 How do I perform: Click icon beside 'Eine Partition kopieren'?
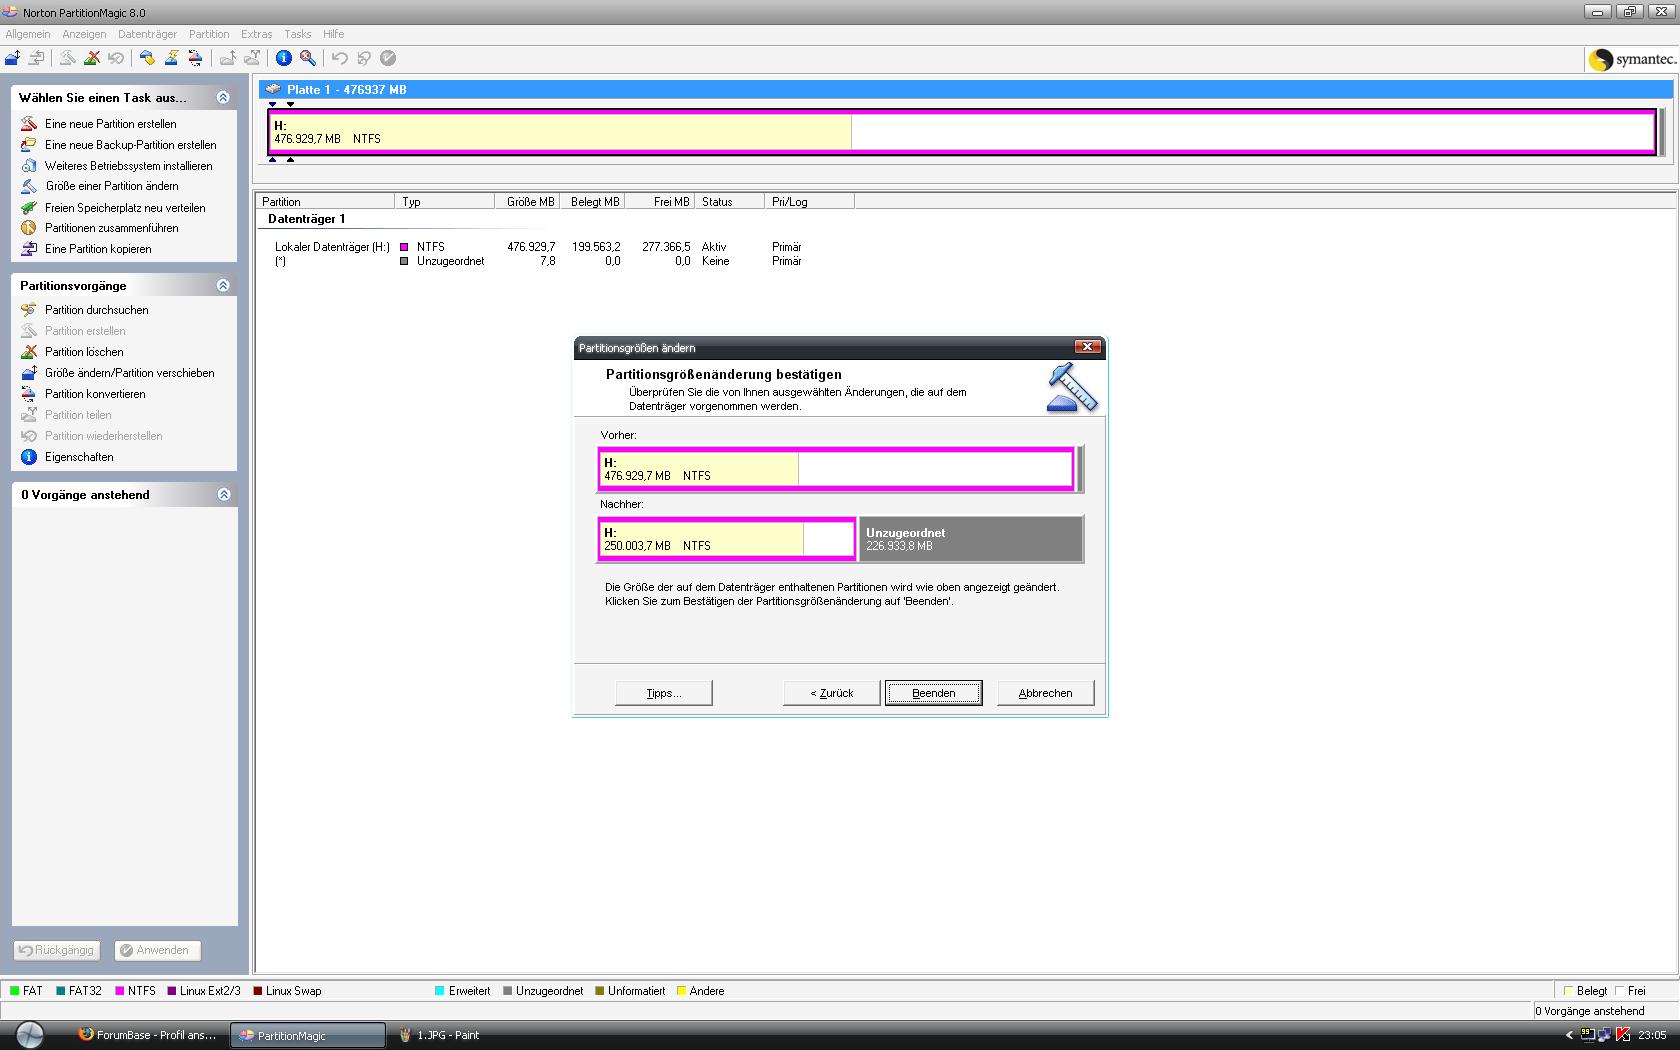coord(28,249)
